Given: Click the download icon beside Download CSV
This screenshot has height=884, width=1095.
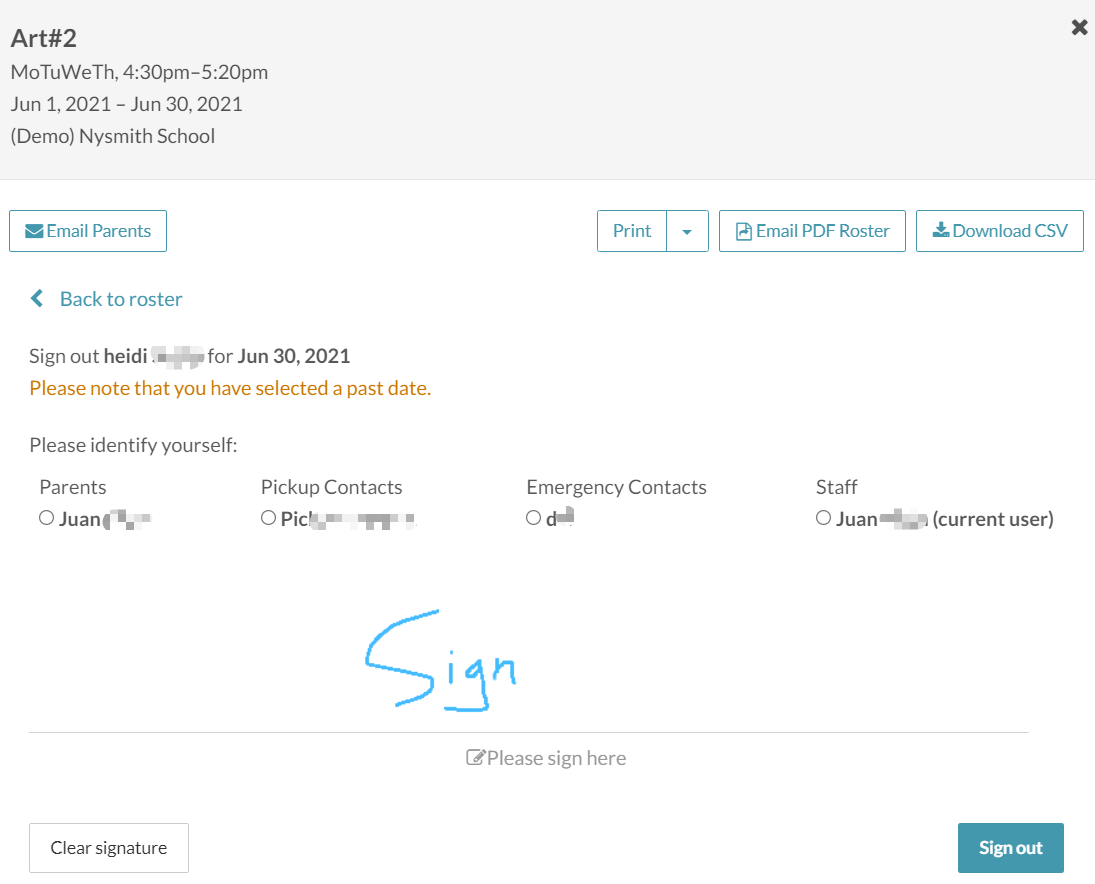Looking at the screenshot, I should [940, 231].
